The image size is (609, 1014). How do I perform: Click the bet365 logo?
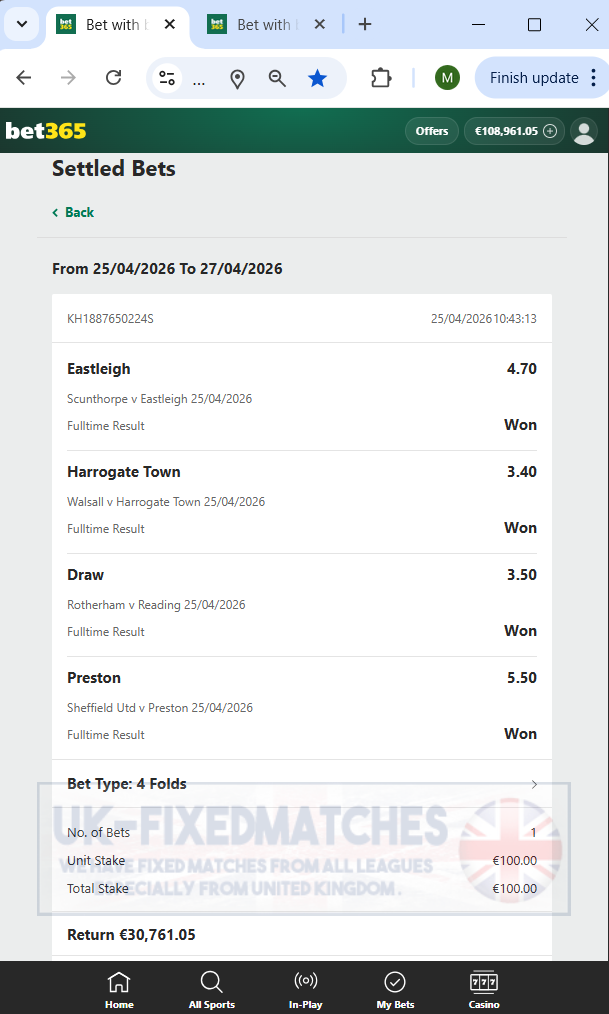click(x=46, y=131)
